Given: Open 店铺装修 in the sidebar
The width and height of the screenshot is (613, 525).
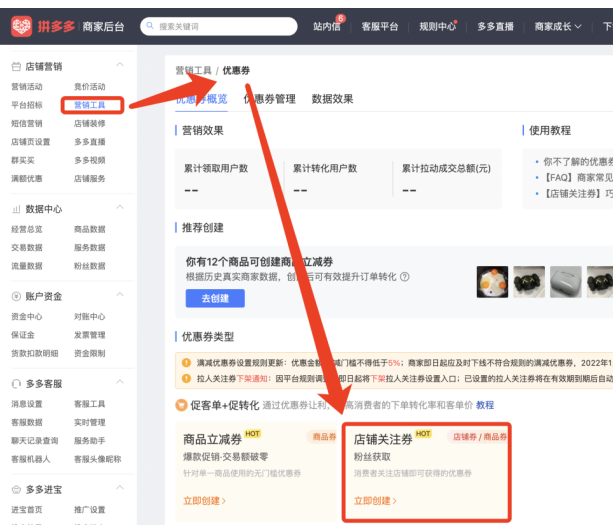Looking at the screenshot, I should pos(90,124).
